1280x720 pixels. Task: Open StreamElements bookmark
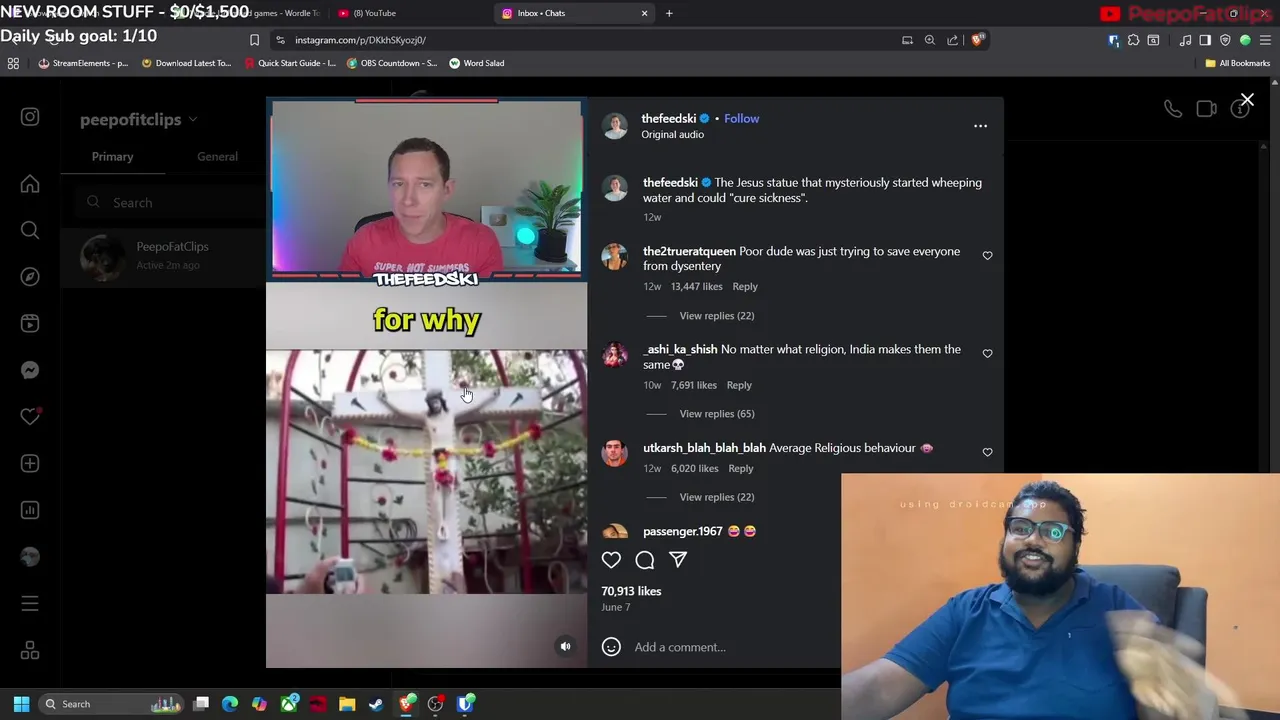tap(83, 63)
